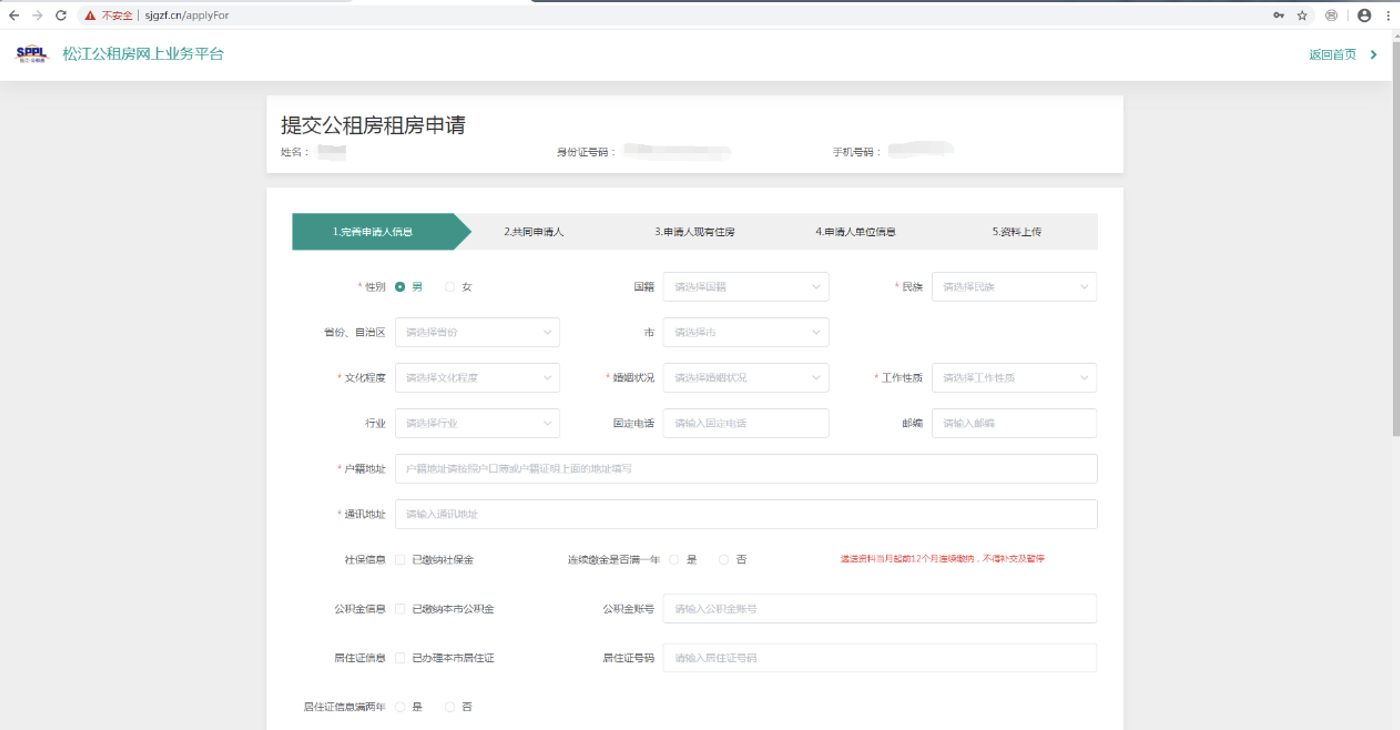The image size is (1400, 730).
Task: Switch to step 5.资料上传 tab
Action: 1017,232
